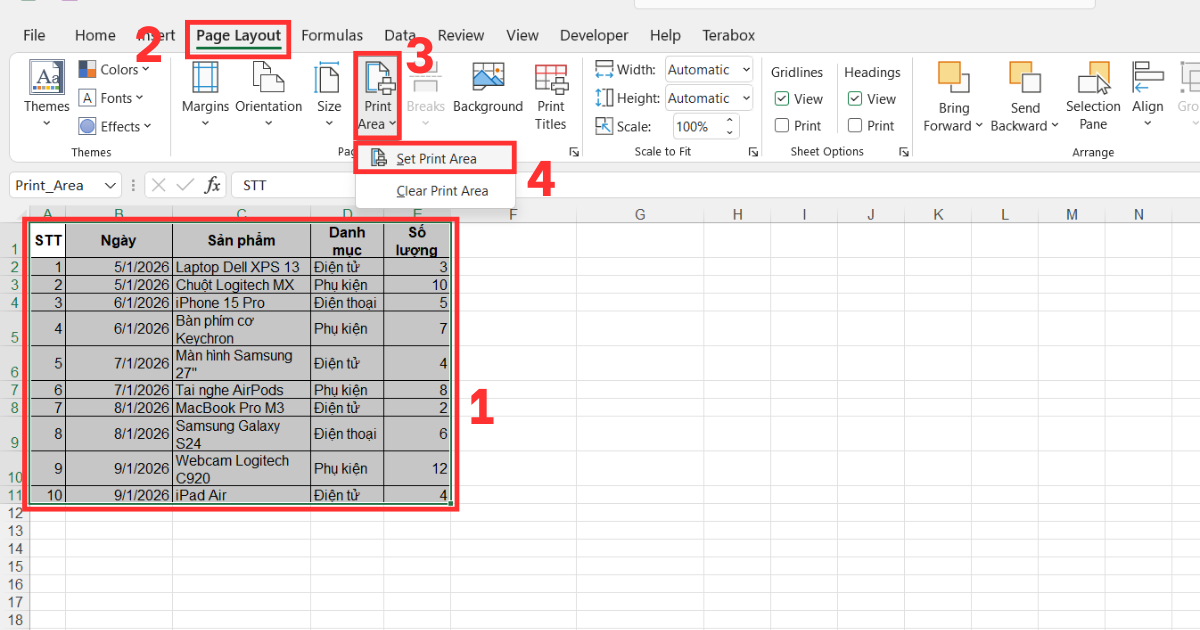Click cell containing Chuột Logitech MX
Screen dimensions: 1200x630
241,285
